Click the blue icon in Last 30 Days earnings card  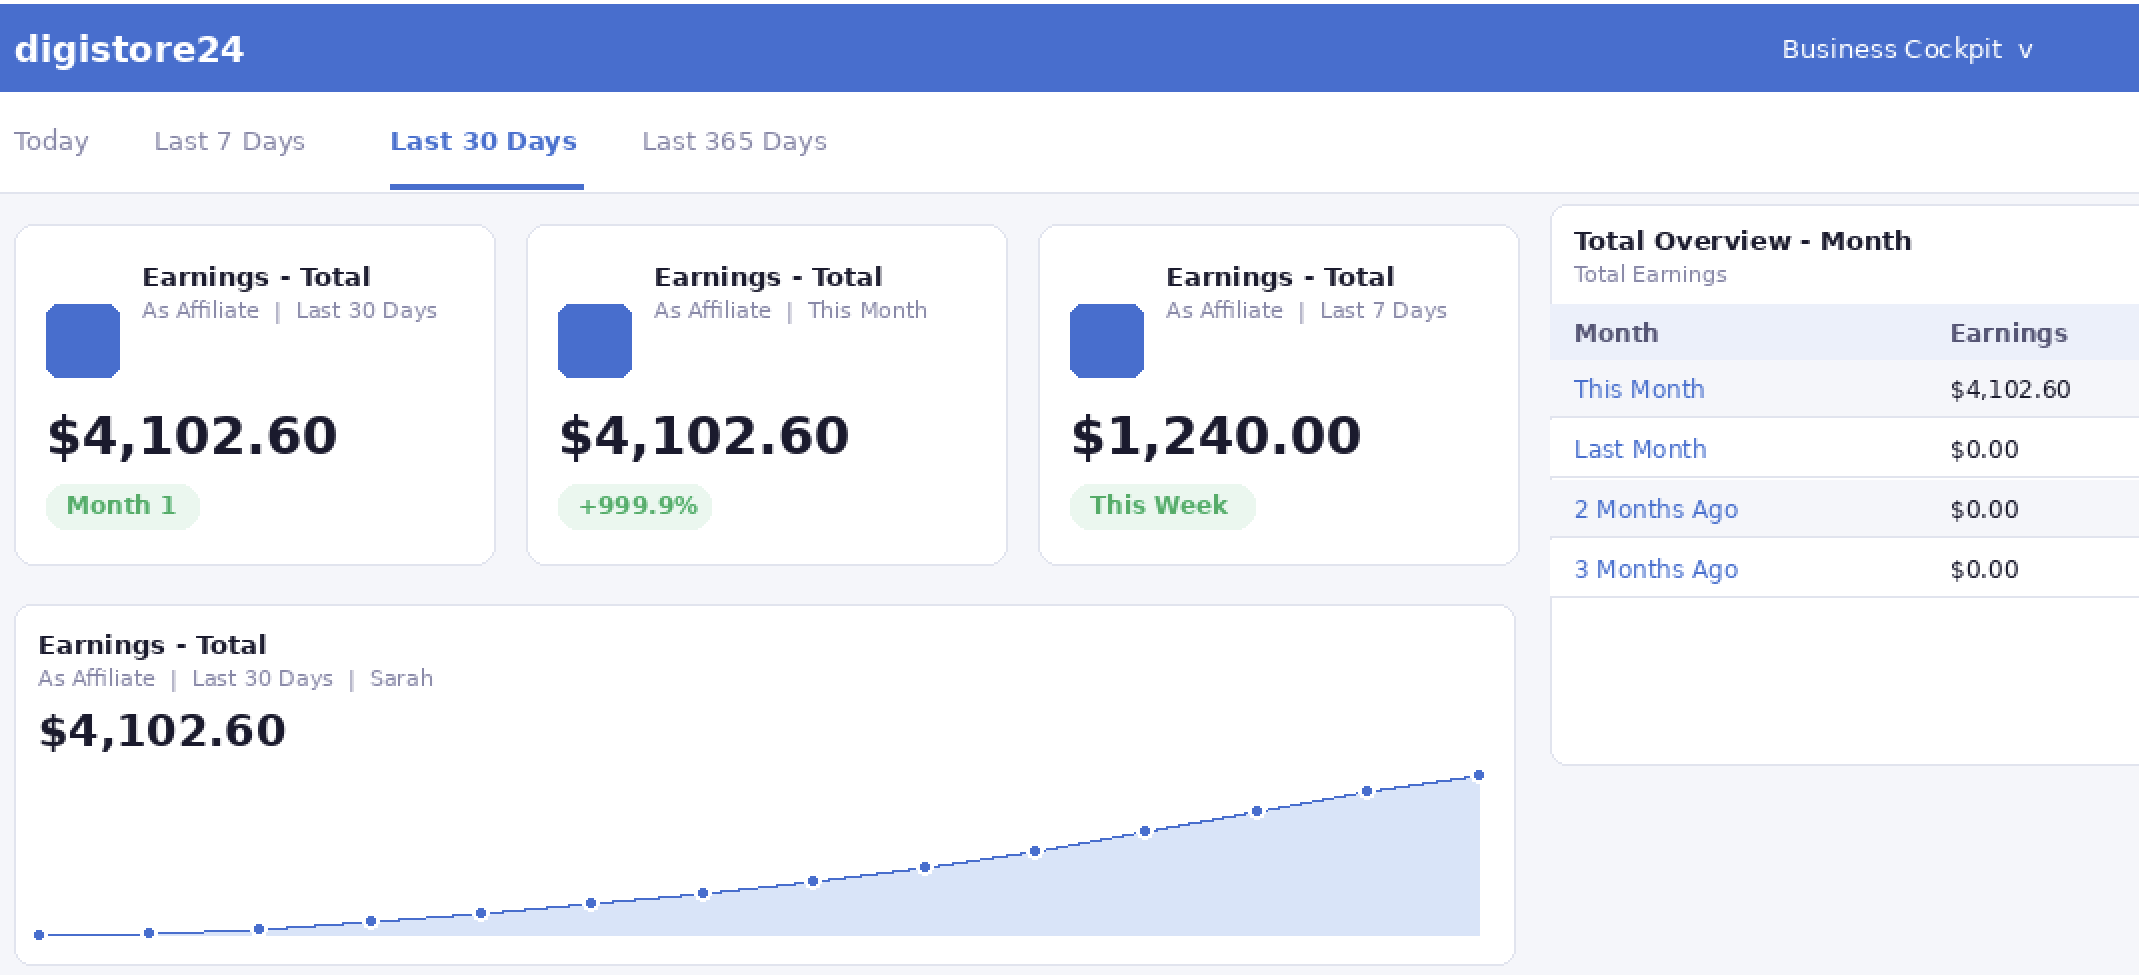click(83, 341)
